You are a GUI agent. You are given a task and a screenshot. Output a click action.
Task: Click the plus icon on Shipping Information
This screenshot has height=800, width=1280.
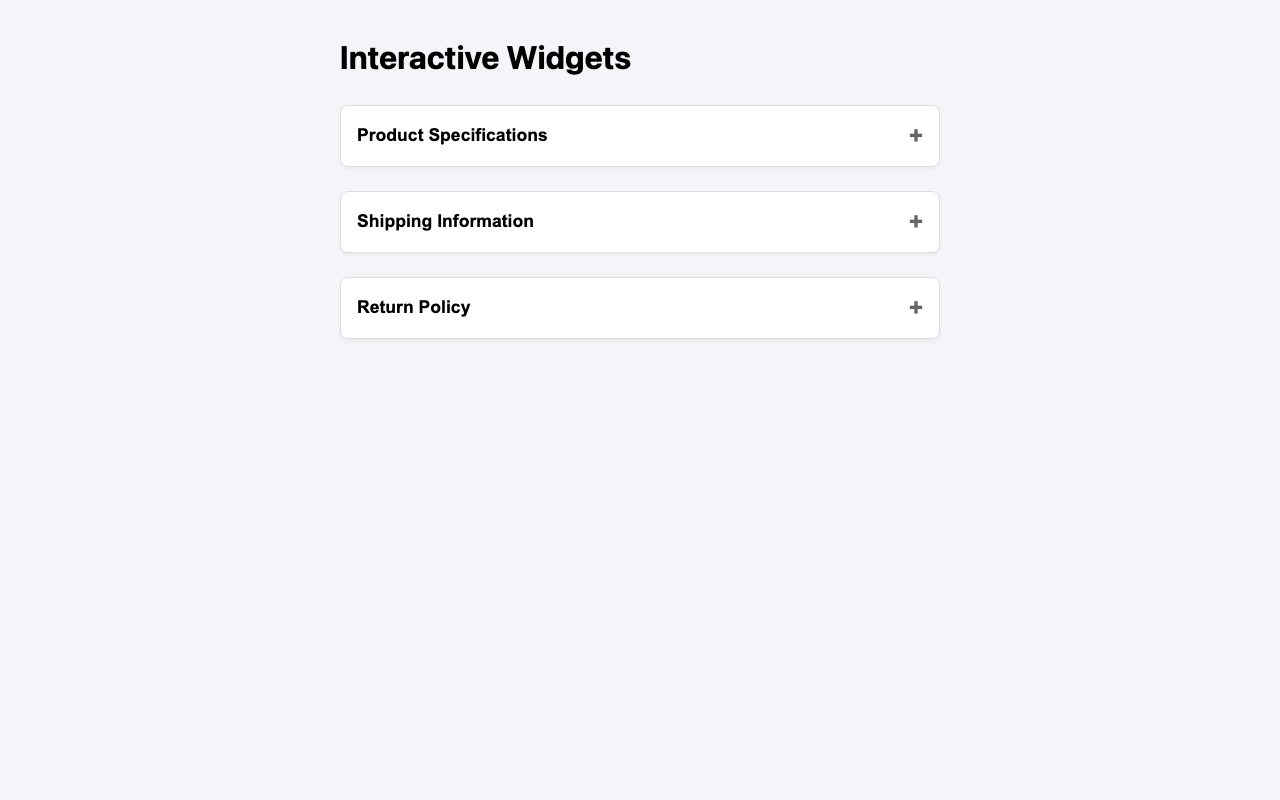[x=915, y=221]
